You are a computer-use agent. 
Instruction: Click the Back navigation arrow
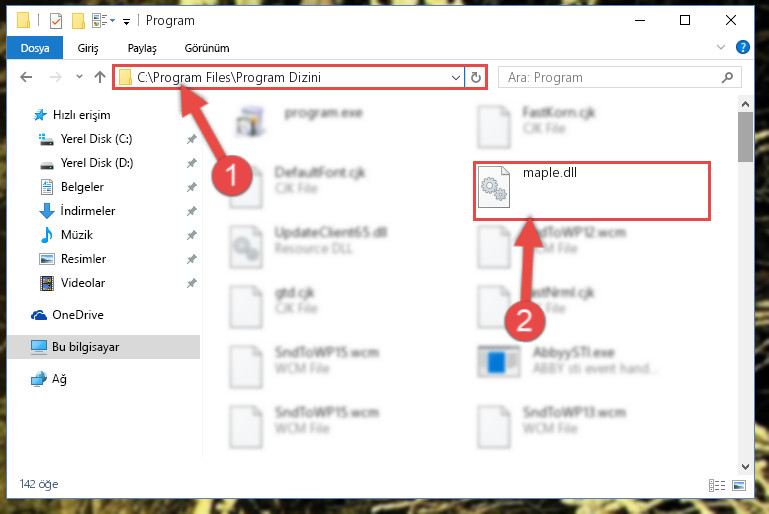tap(26, 77)
